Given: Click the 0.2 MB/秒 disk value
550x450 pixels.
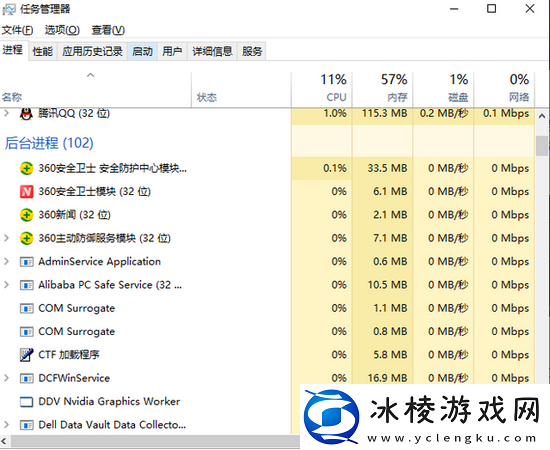Looking at the screenshot, I should pos(444,113).
